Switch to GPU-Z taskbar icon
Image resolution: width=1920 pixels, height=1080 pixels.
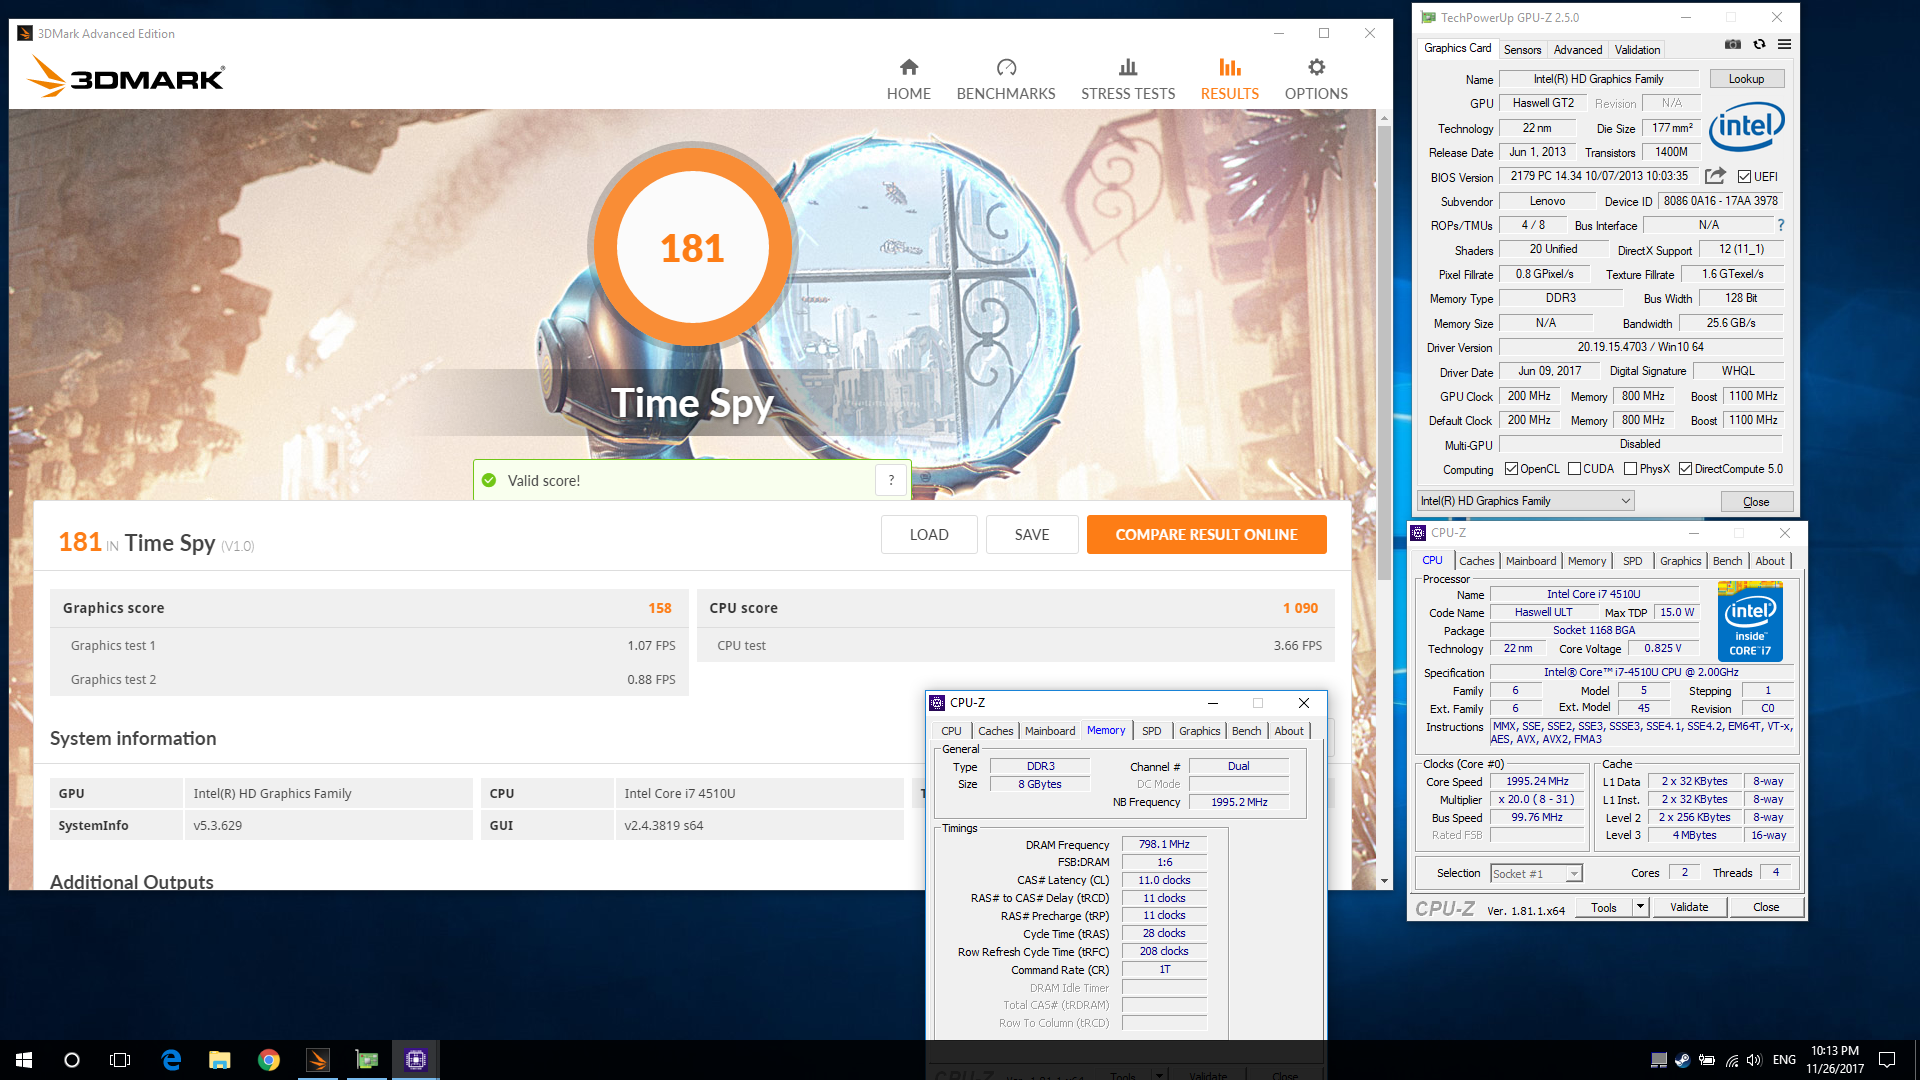pos(367,1060)
